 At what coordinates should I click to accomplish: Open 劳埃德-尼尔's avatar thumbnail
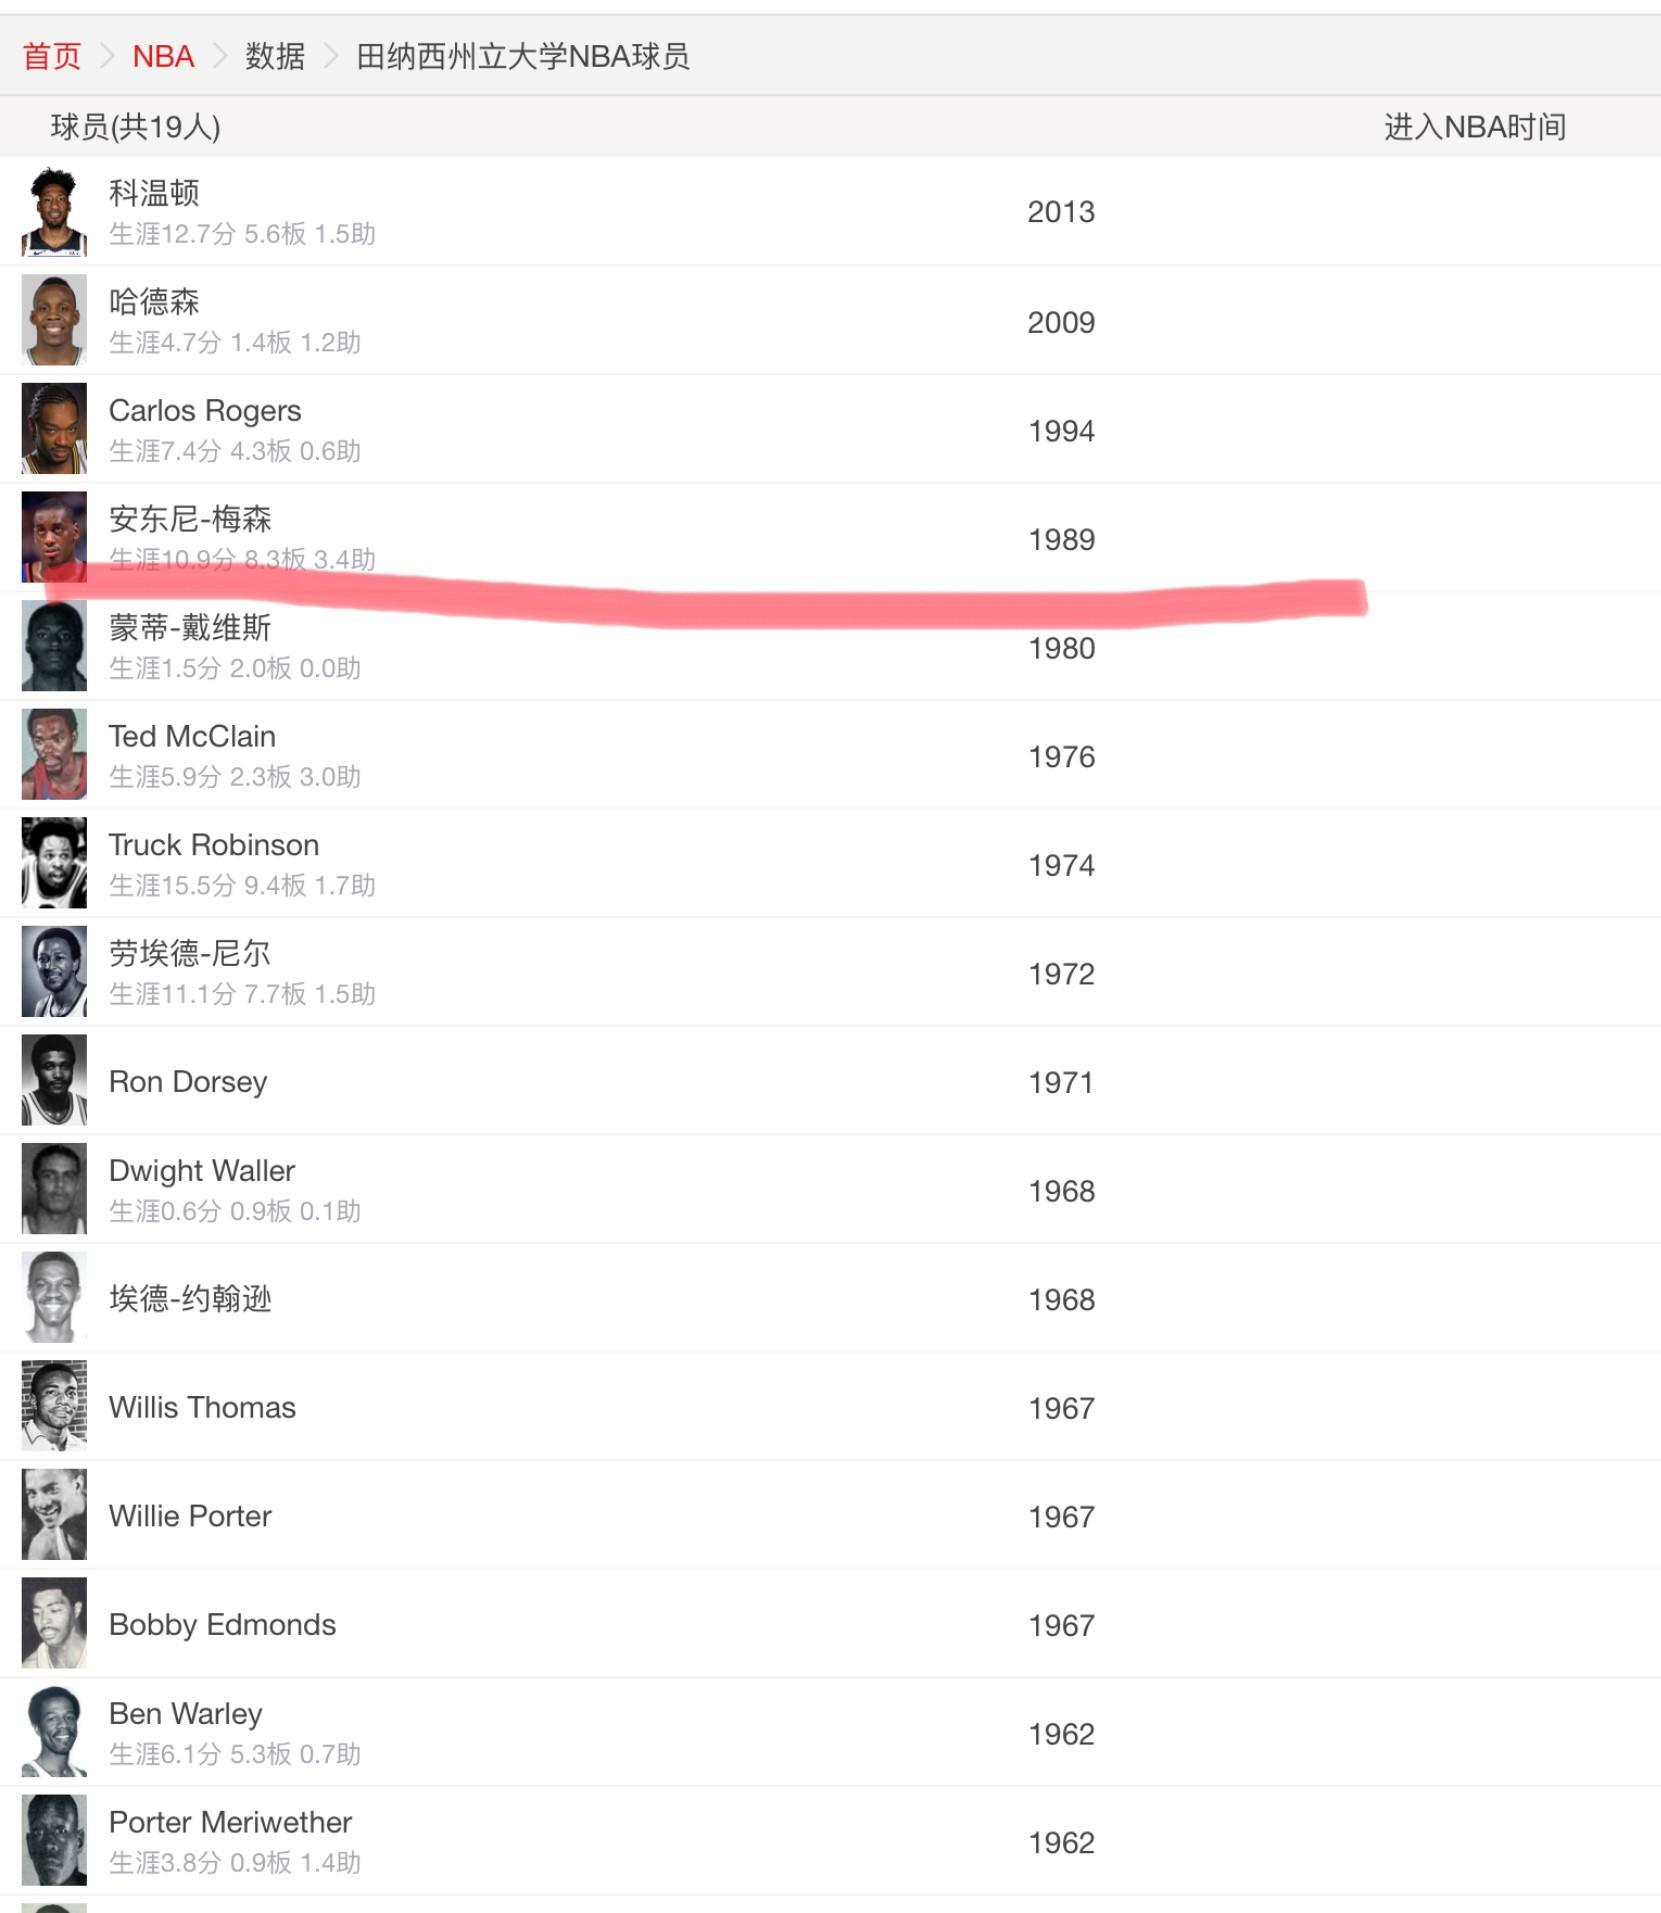(x=54, y=972)
